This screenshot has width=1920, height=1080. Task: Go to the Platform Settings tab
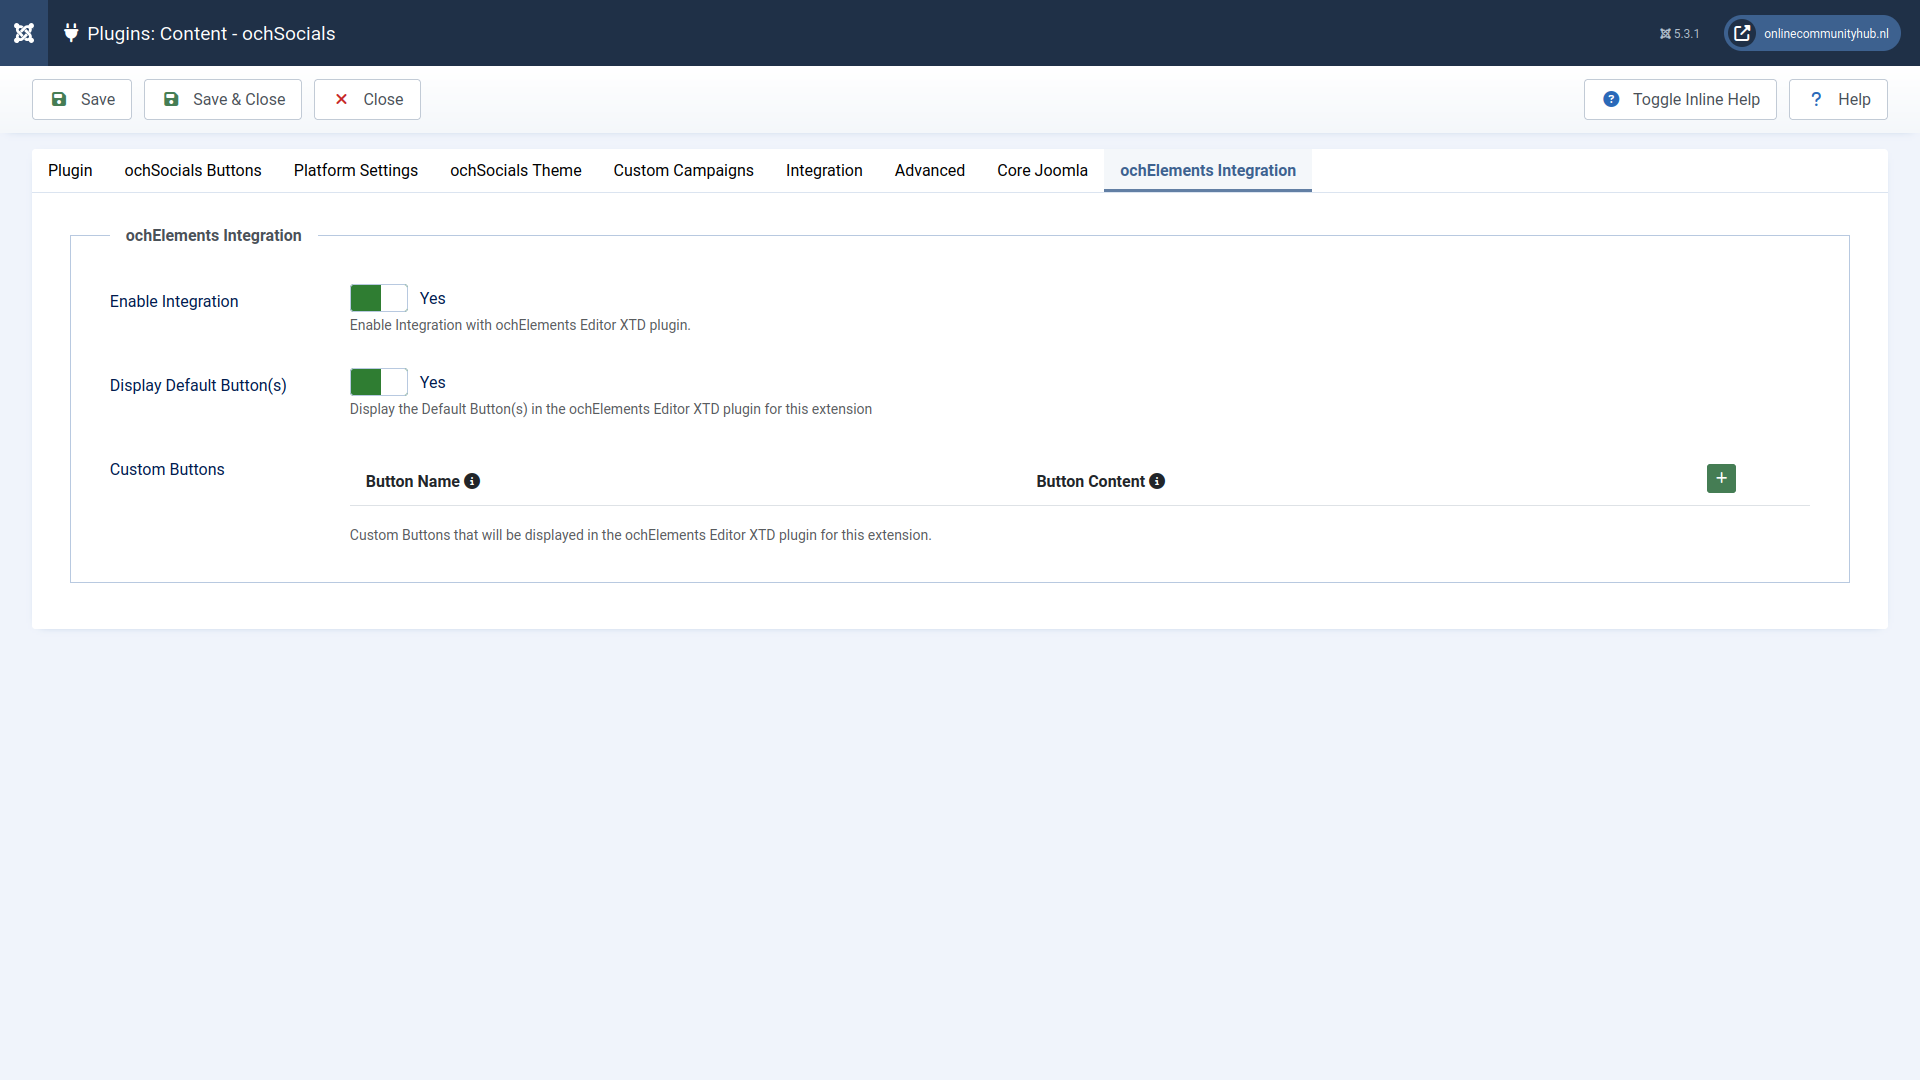[356, 170]
